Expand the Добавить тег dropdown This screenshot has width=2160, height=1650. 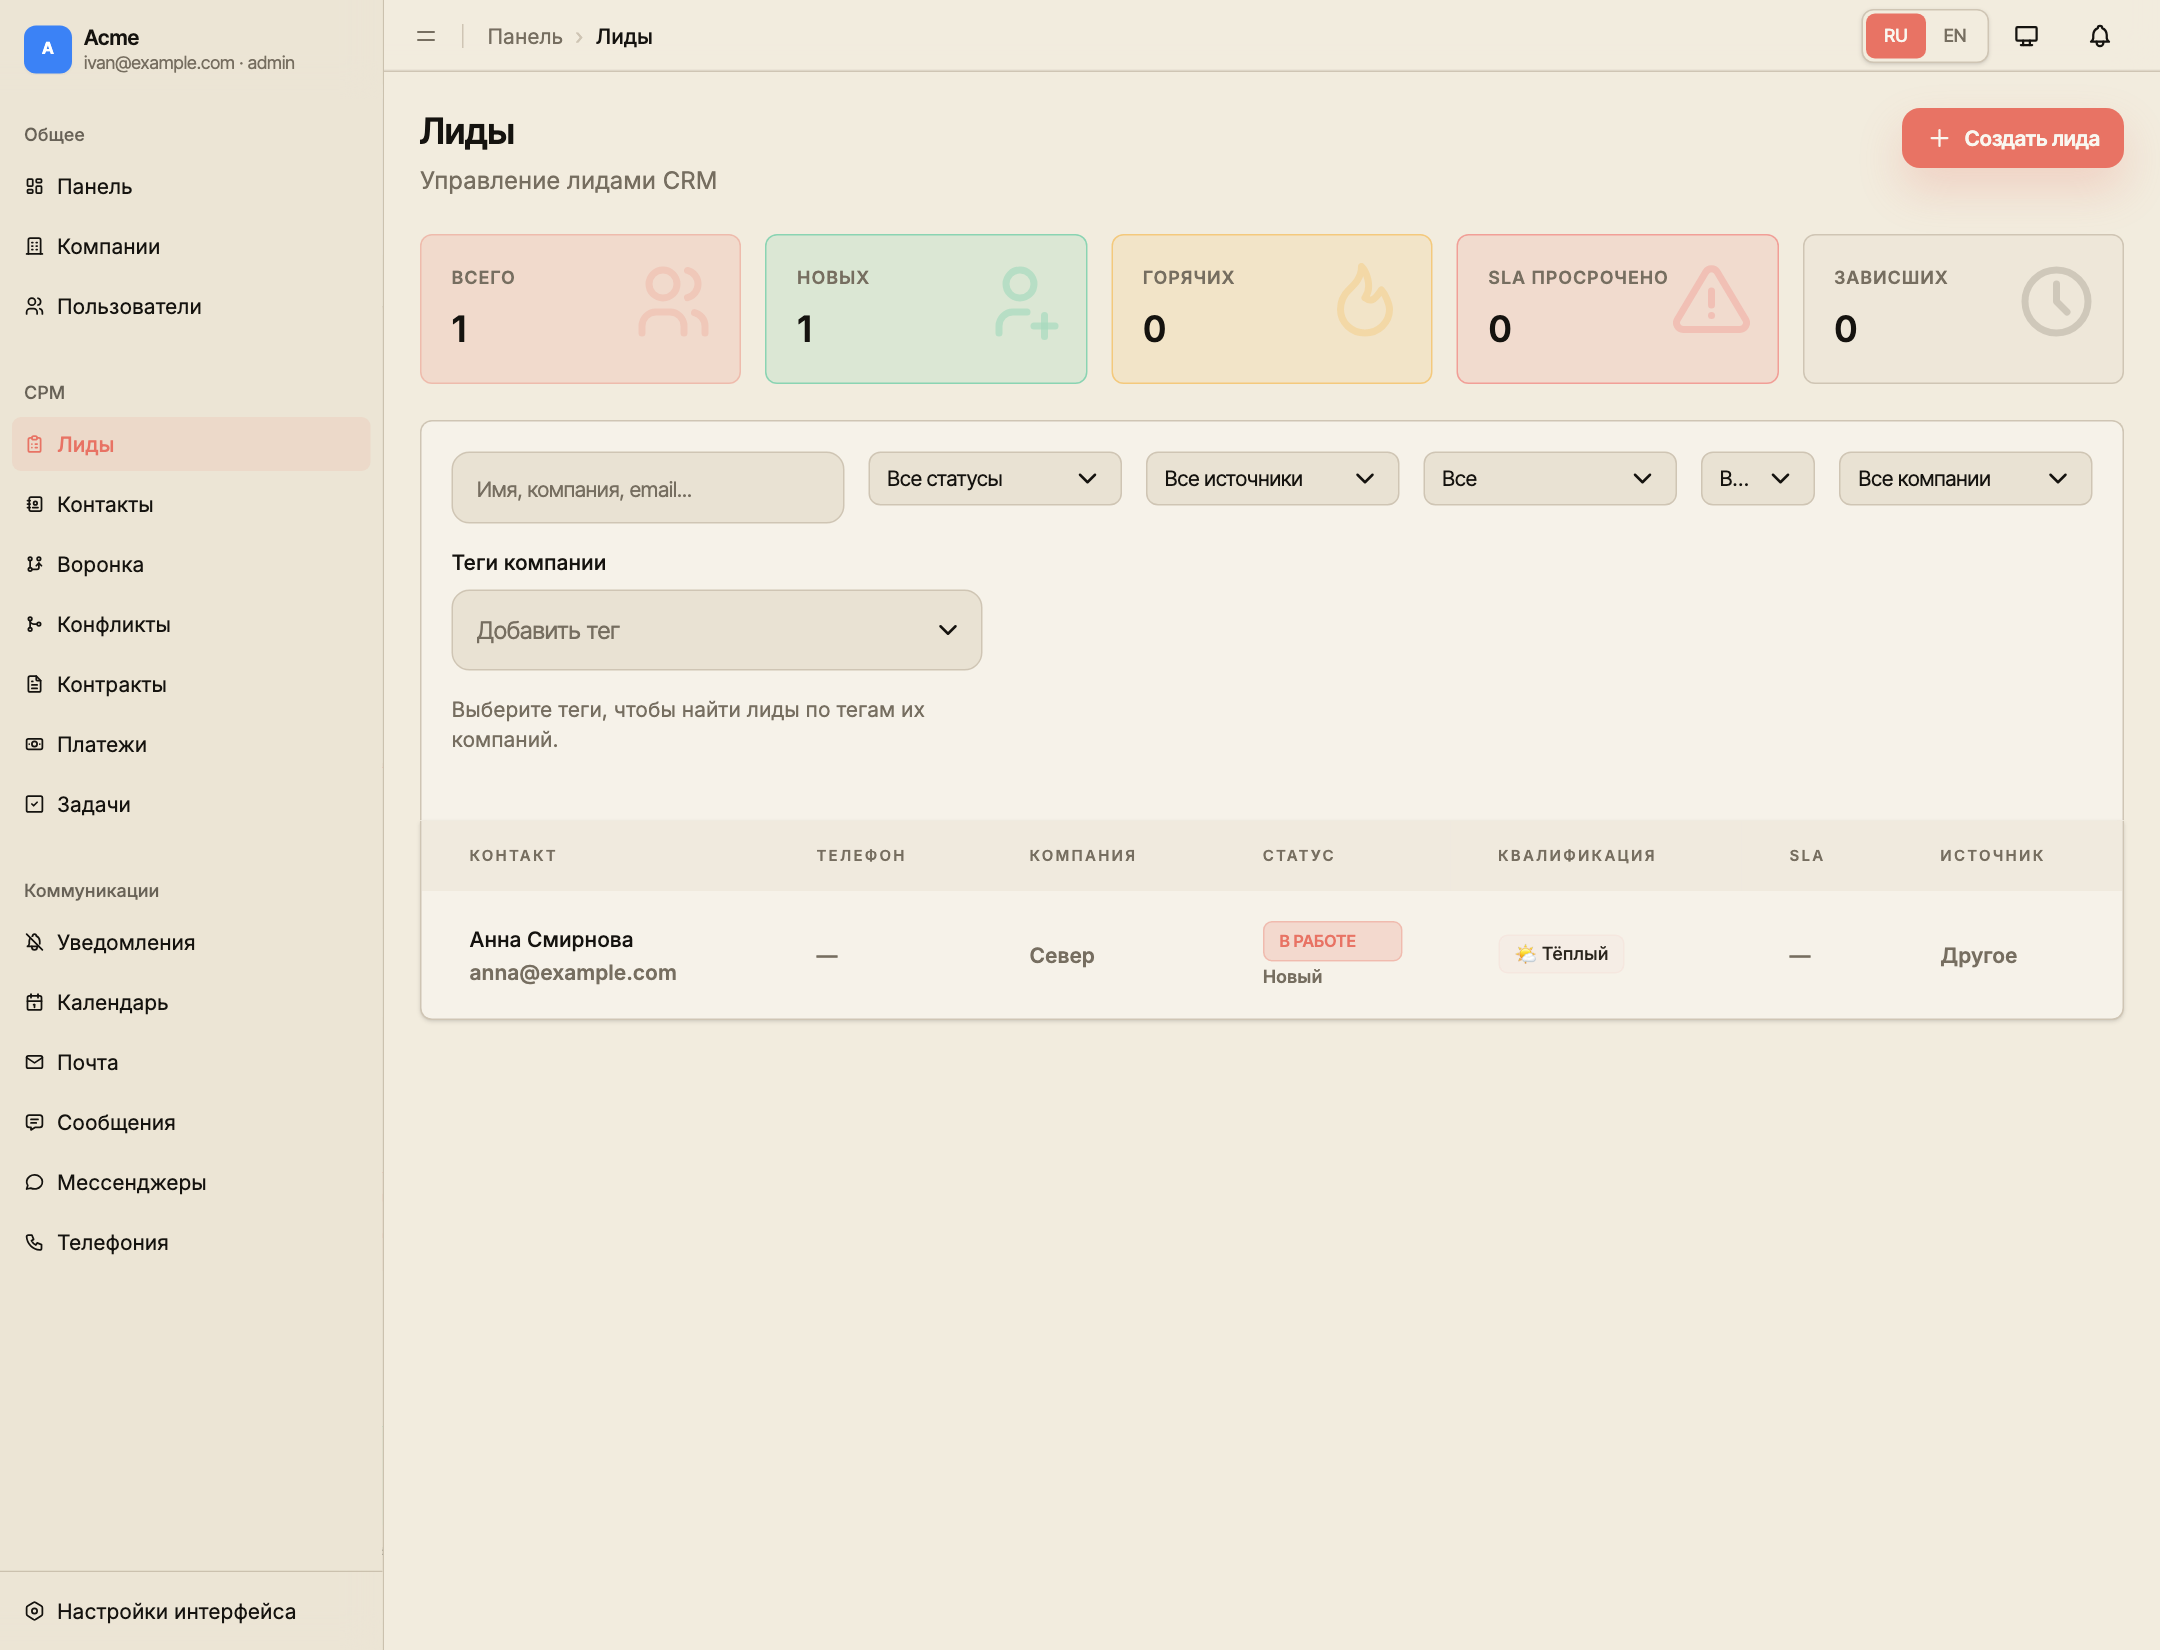click(x=716, y=630)
